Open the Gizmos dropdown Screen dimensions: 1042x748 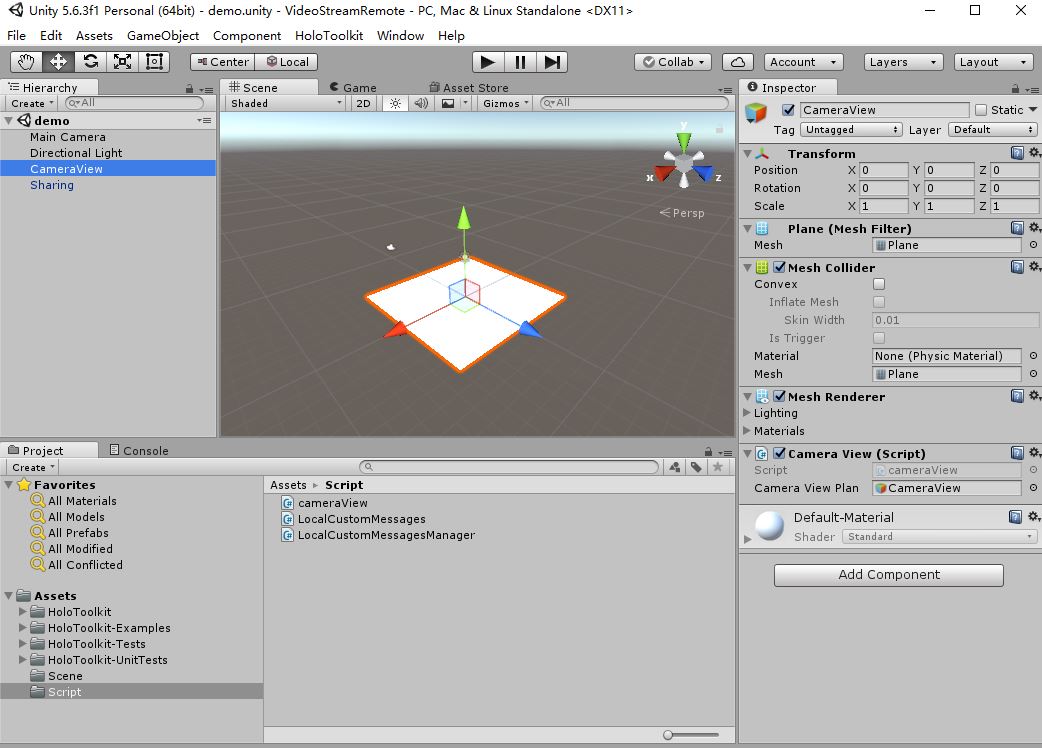pyautogui.click(x=505, y=103)
